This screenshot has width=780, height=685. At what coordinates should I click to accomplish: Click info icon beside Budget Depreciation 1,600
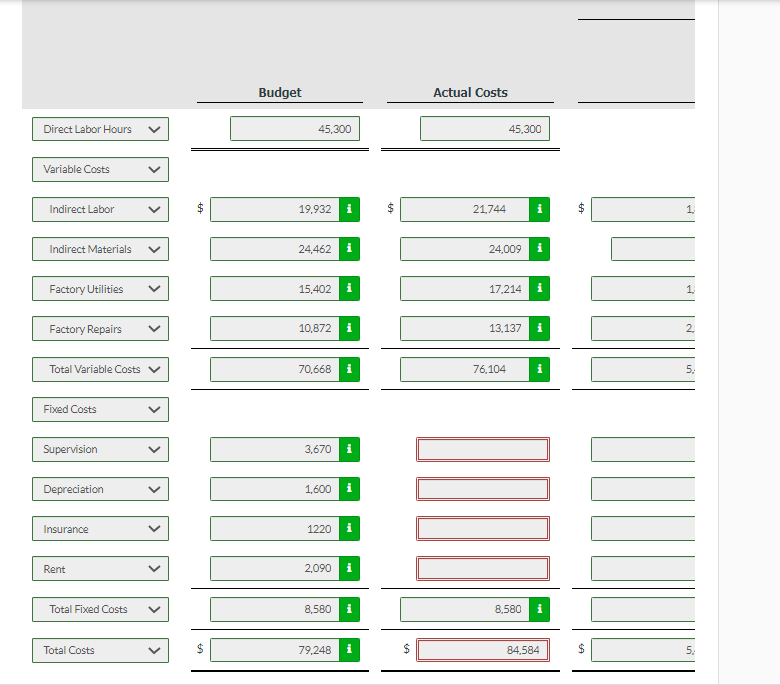coord(349,489)
